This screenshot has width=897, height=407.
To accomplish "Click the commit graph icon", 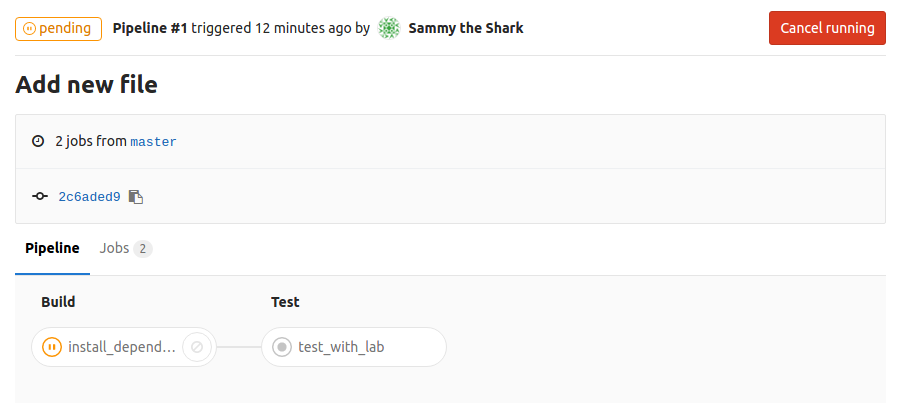I will (x=40, y=197).
